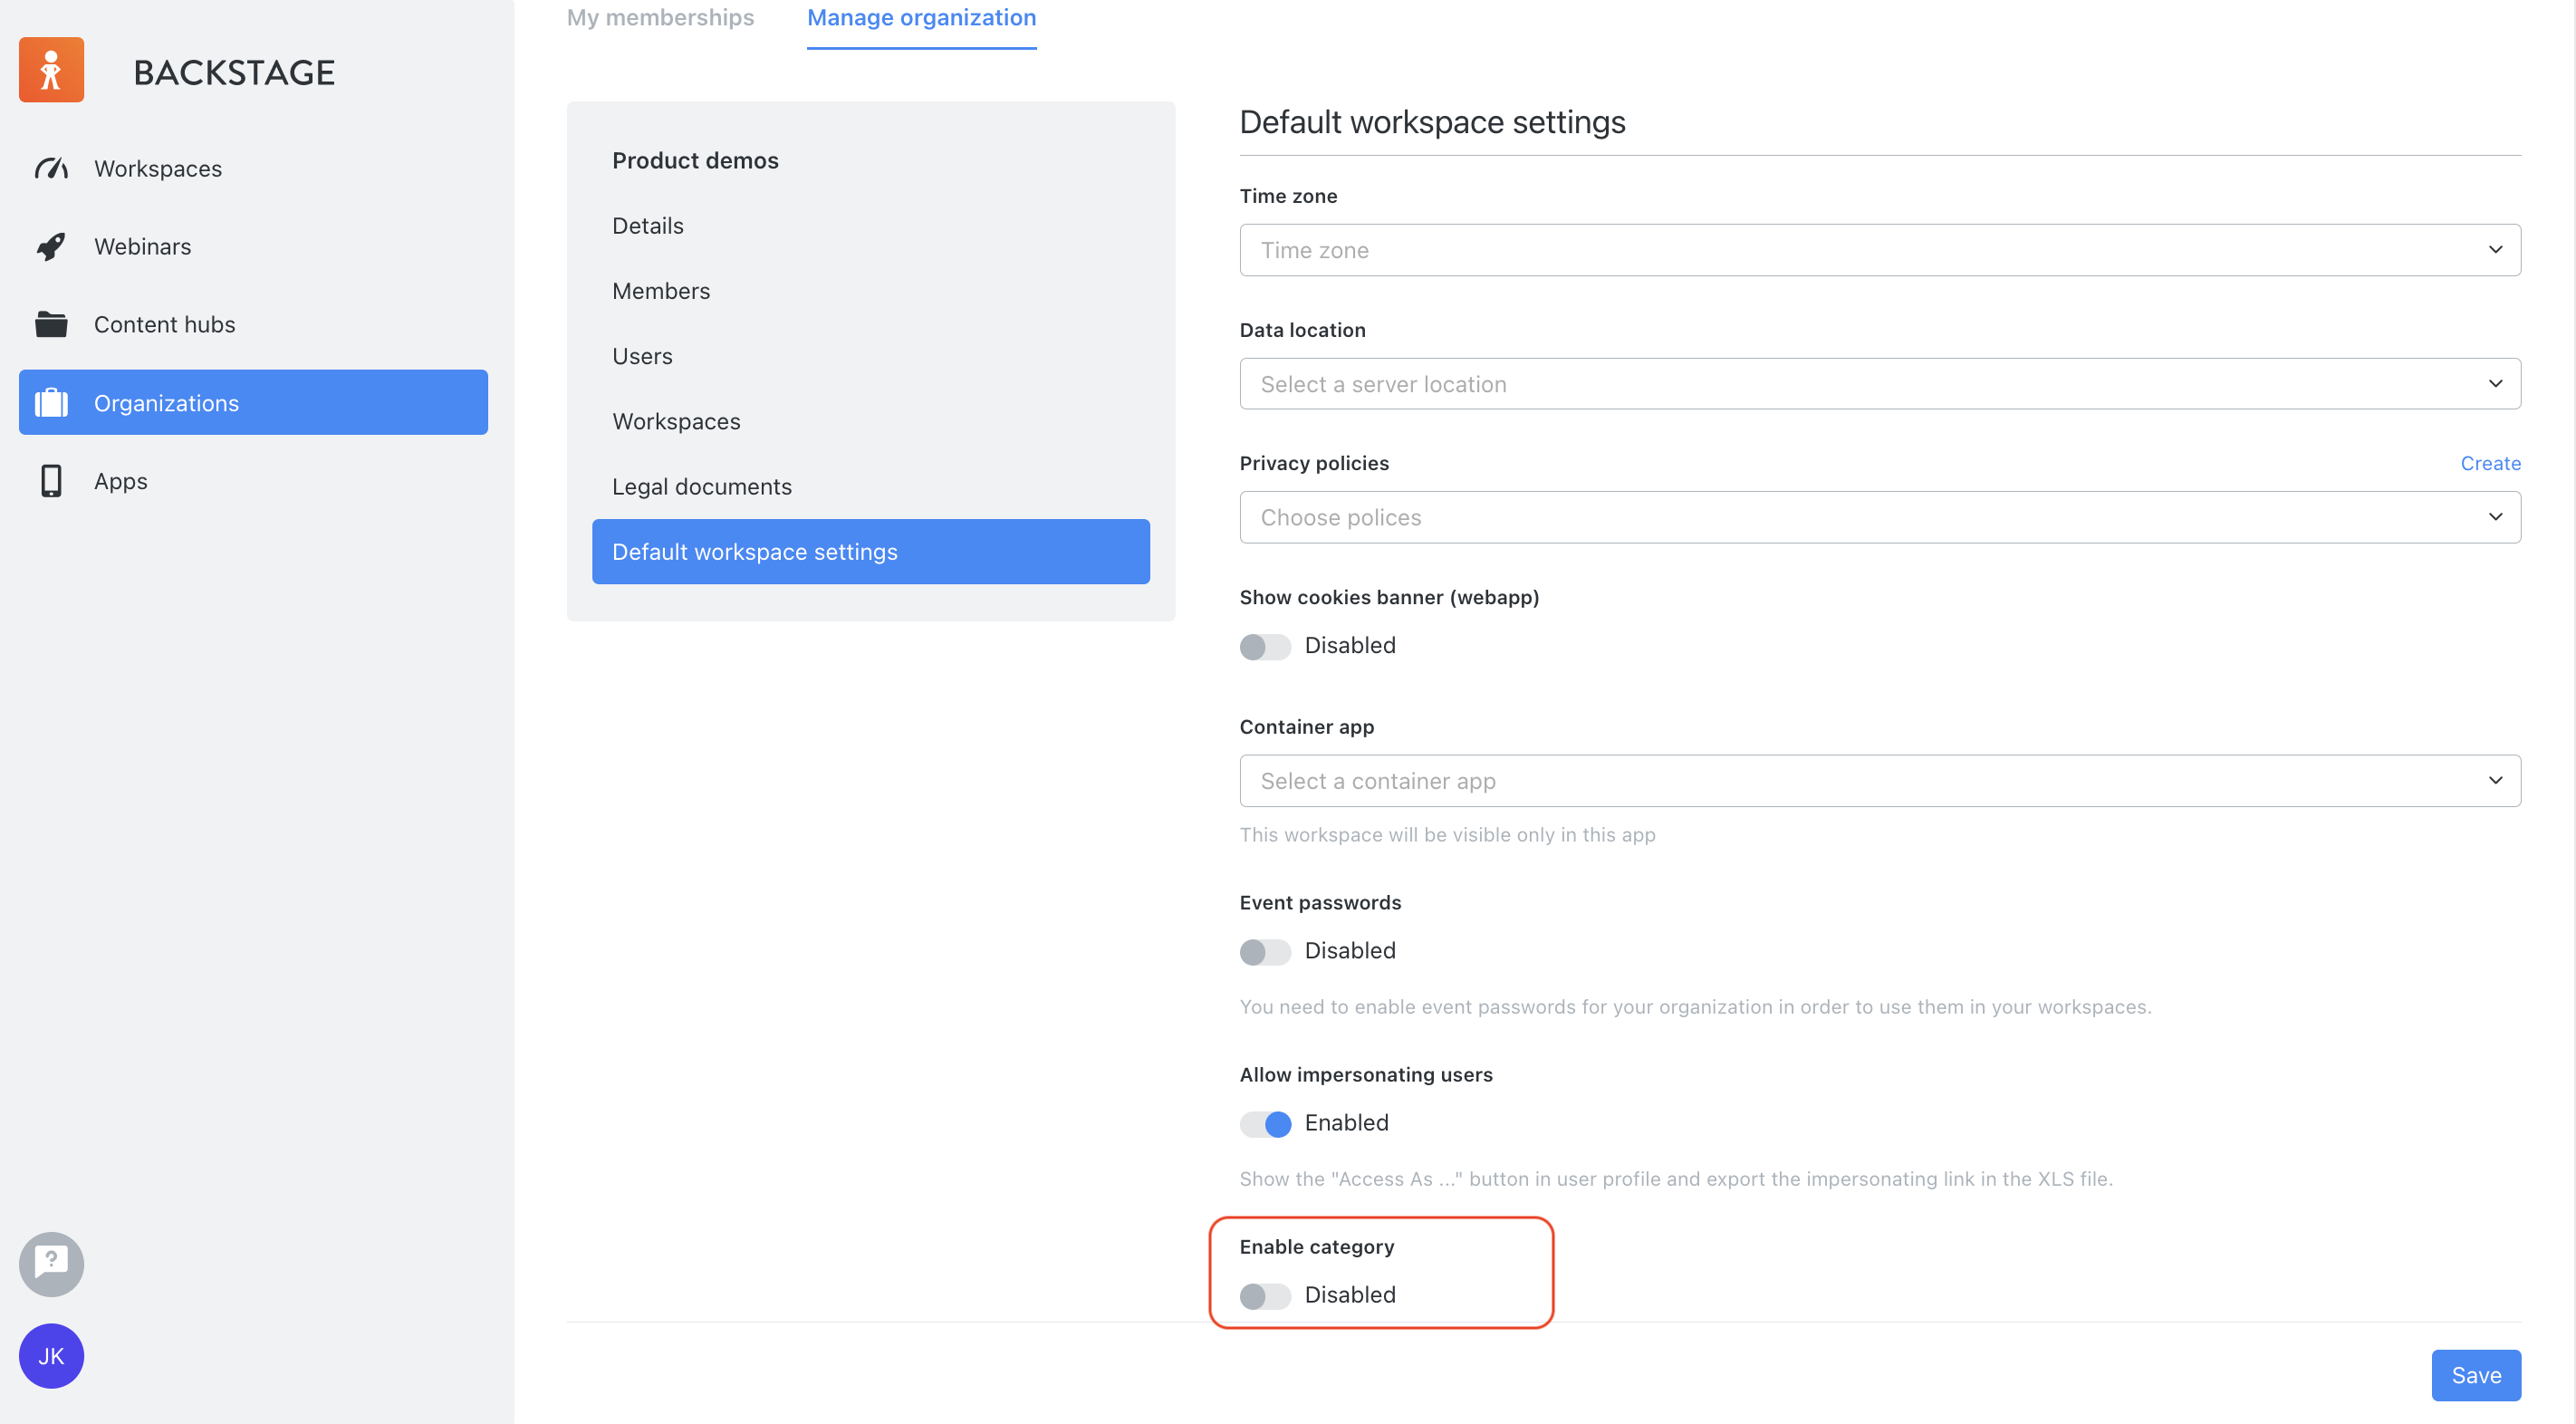The image size is (2576, 1424).
Task: Open the Privacy policies dropdown
Action: pos(1879,517)
